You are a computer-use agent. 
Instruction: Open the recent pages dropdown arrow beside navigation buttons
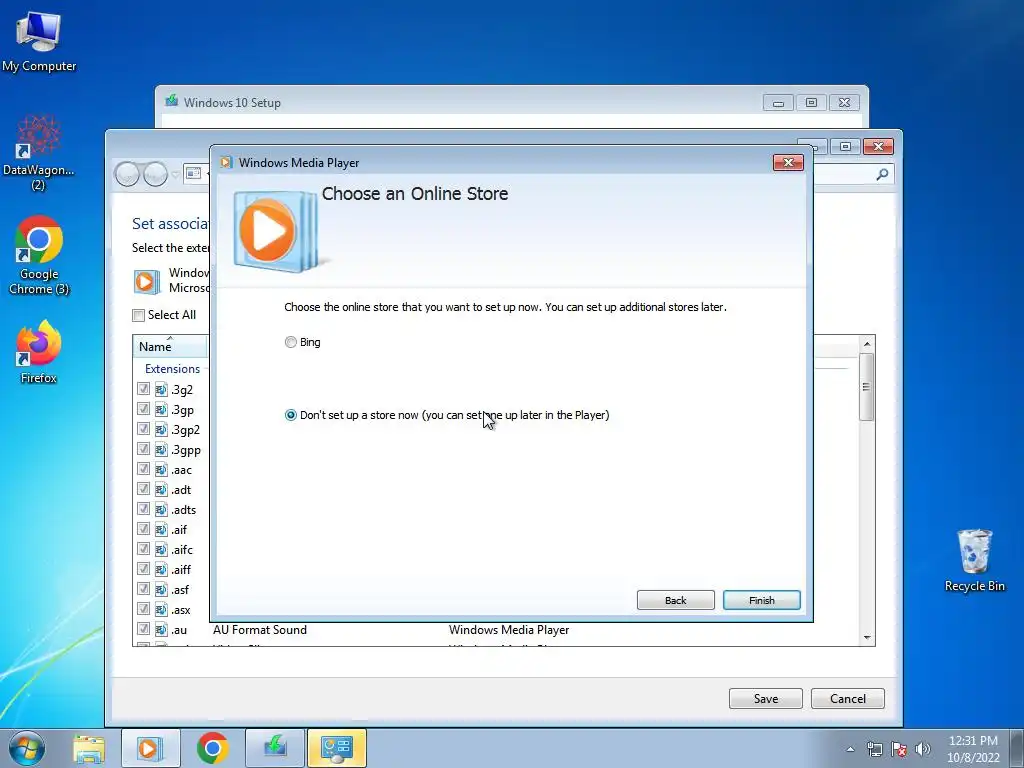(x=175, y=174)
